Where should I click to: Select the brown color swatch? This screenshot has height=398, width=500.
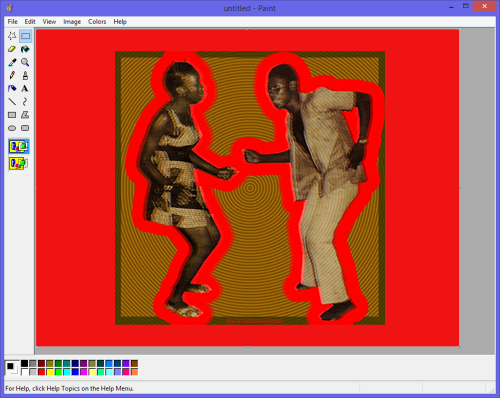(x=134, y=363)
